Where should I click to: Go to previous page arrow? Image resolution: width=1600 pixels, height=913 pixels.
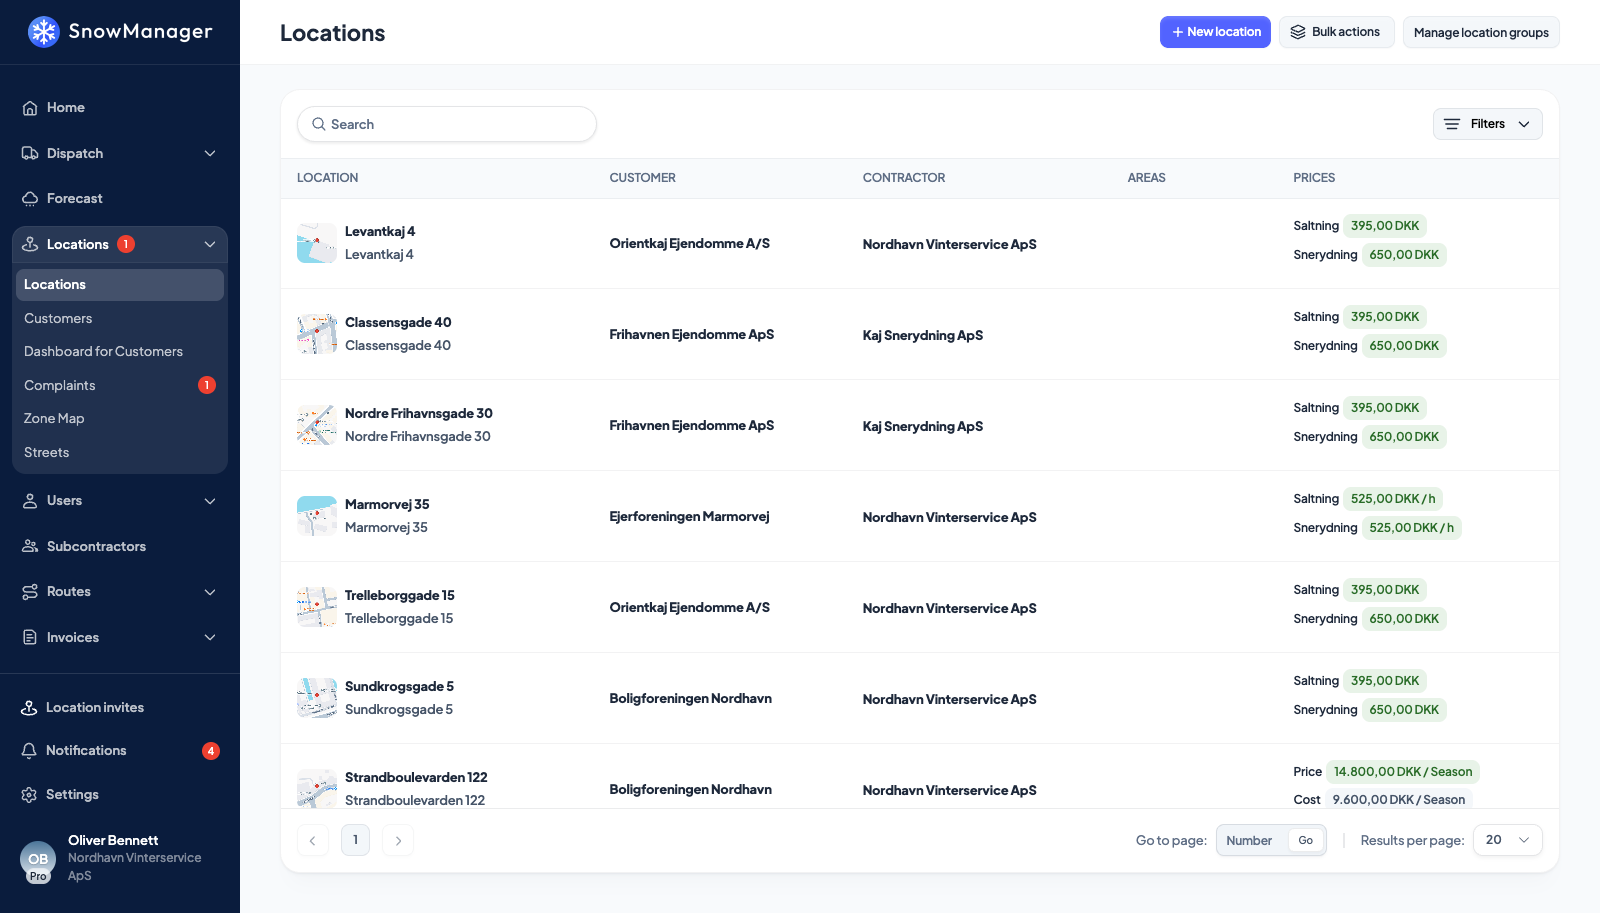point(313,841)
